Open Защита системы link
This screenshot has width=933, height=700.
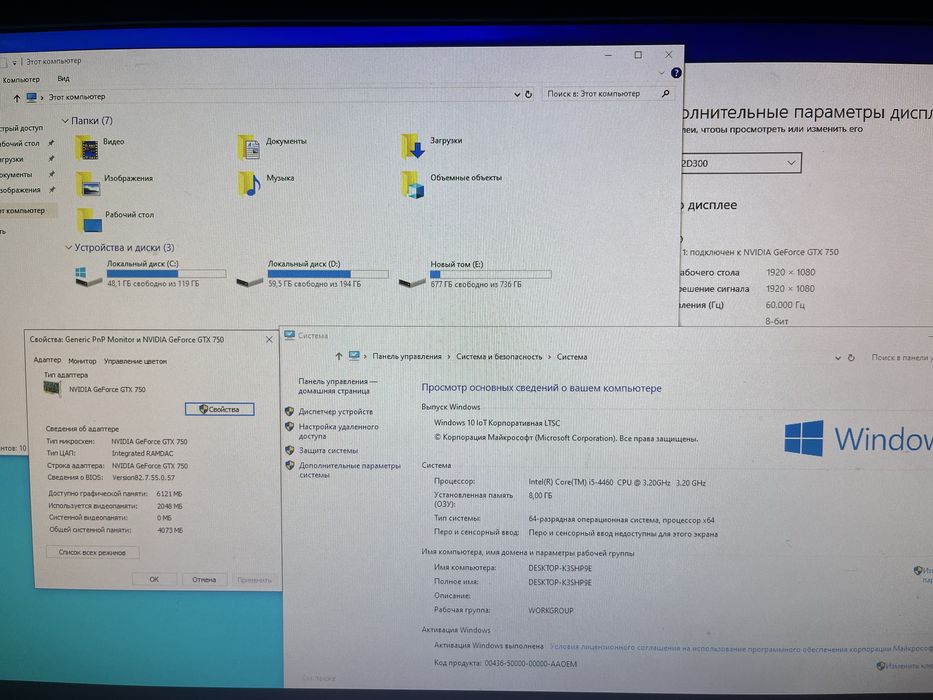pos(328,451)
